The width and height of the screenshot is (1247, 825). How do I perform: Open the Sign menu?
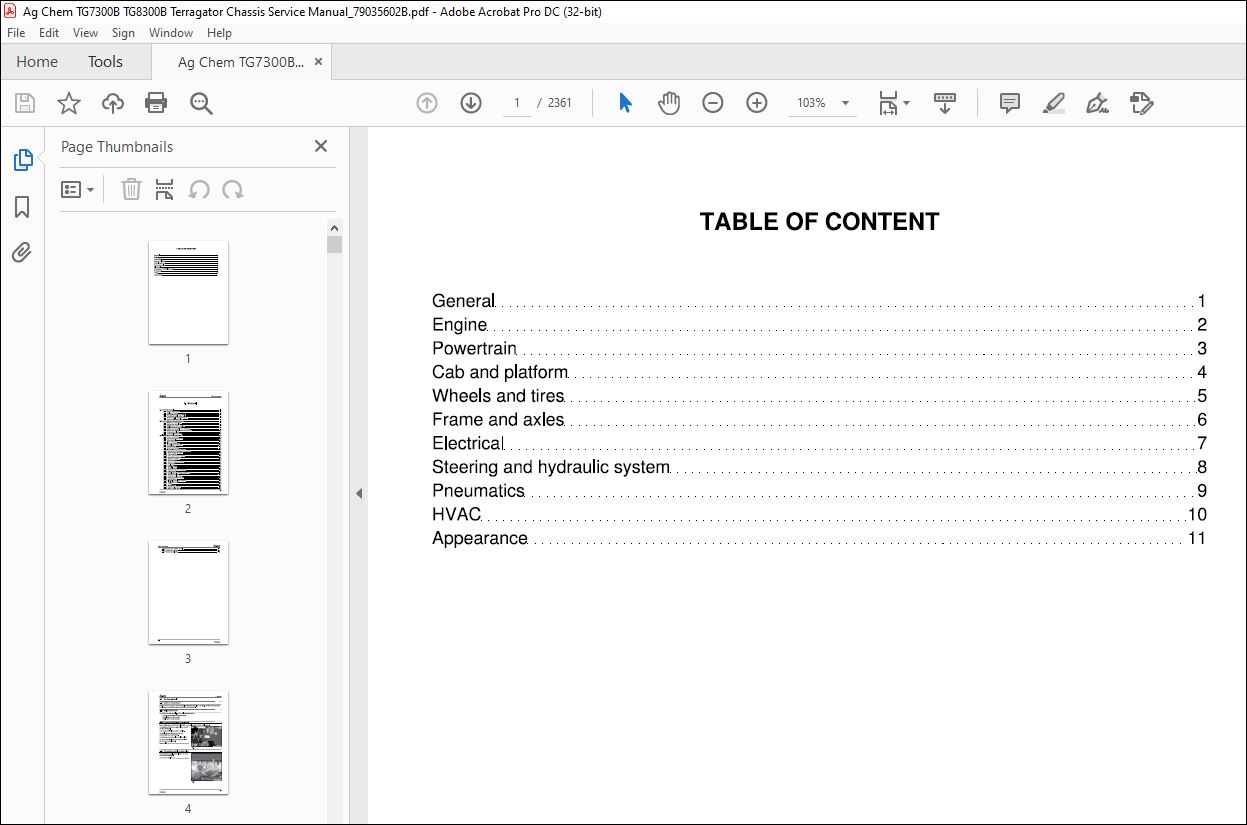(123, 33)
